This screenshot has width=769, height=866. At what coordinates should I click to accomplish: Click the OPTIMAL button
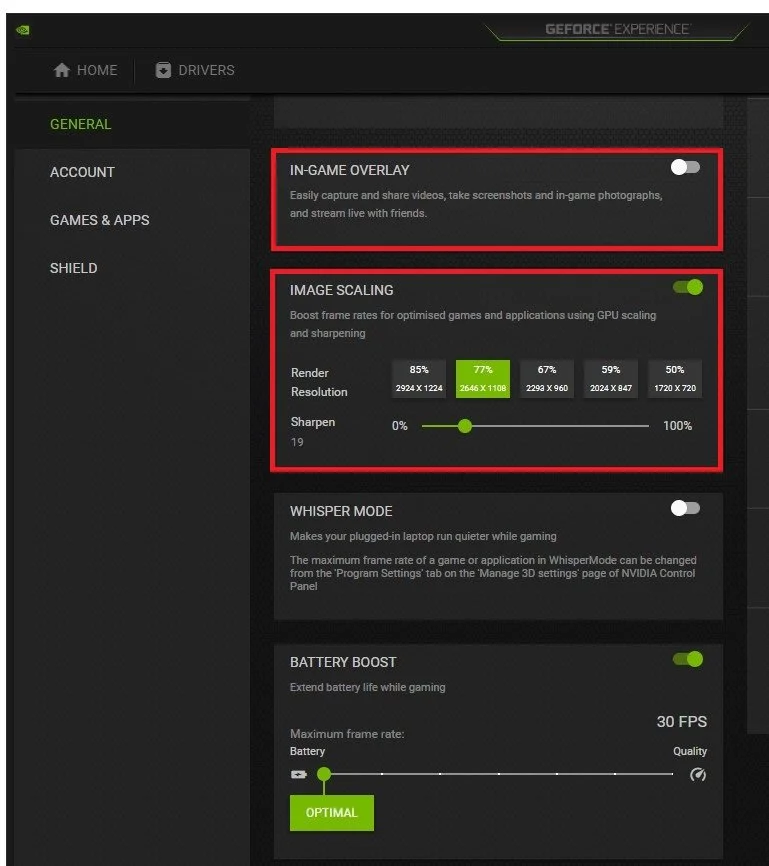(331, 813)
